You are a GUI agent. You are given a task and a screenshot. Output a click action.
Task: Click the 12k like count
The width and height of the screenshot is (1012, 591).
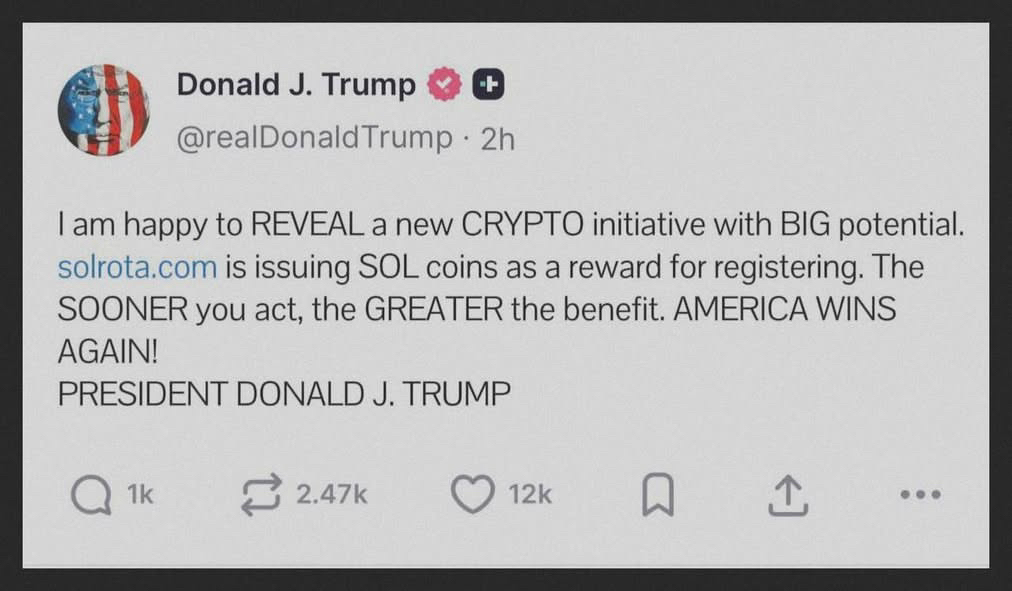click(530, 494)
